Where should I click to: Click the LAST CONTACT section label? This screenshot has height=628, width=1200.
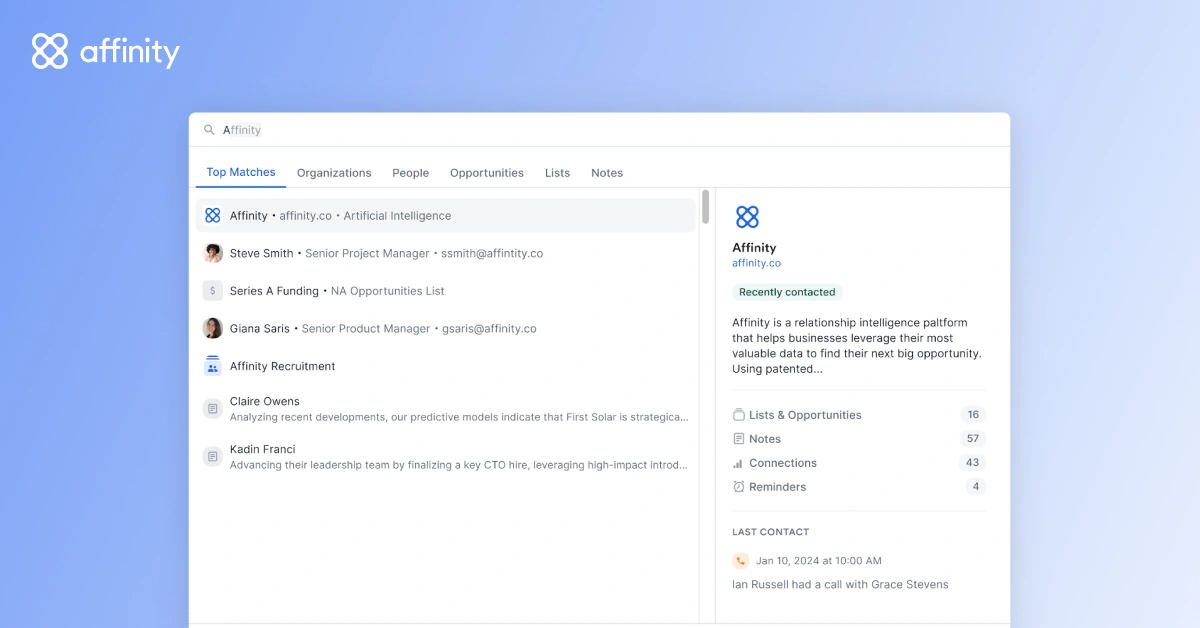771,532
